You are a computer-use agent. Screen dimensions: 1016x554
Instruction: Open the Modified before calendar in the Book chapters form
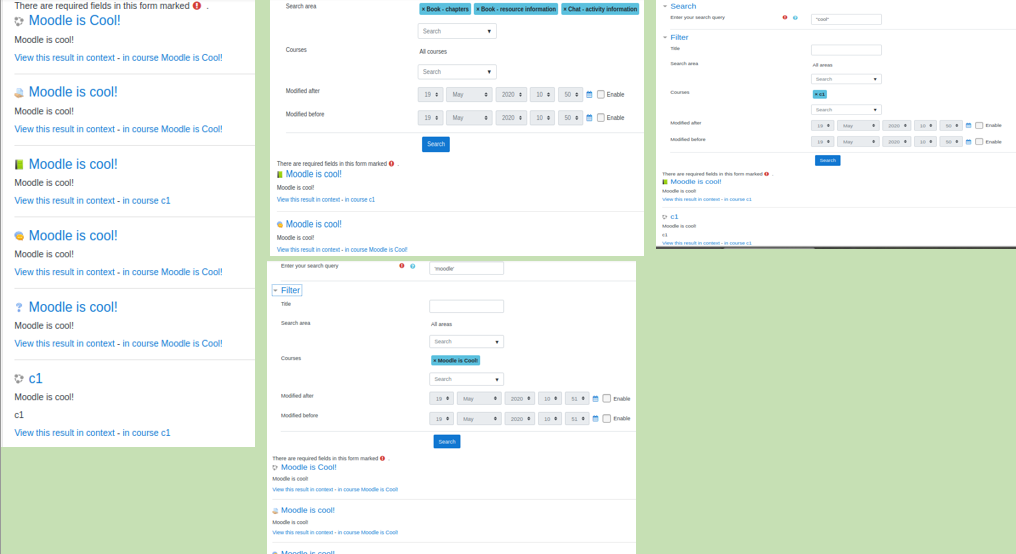point(589,118)
